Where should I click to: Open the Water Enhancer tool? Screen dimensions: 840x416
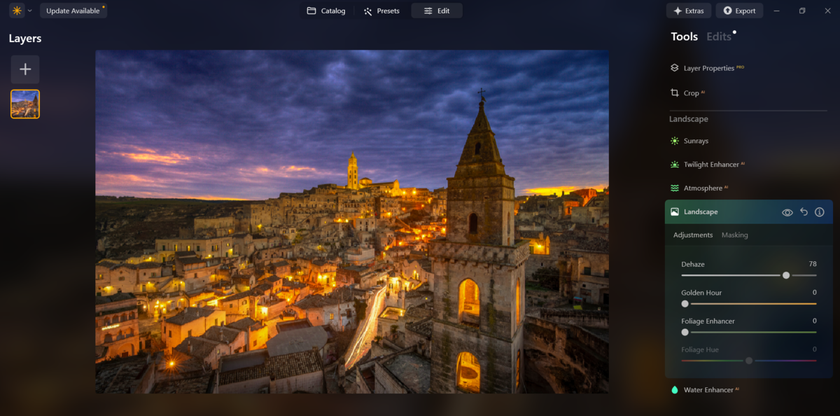point(705,390)
